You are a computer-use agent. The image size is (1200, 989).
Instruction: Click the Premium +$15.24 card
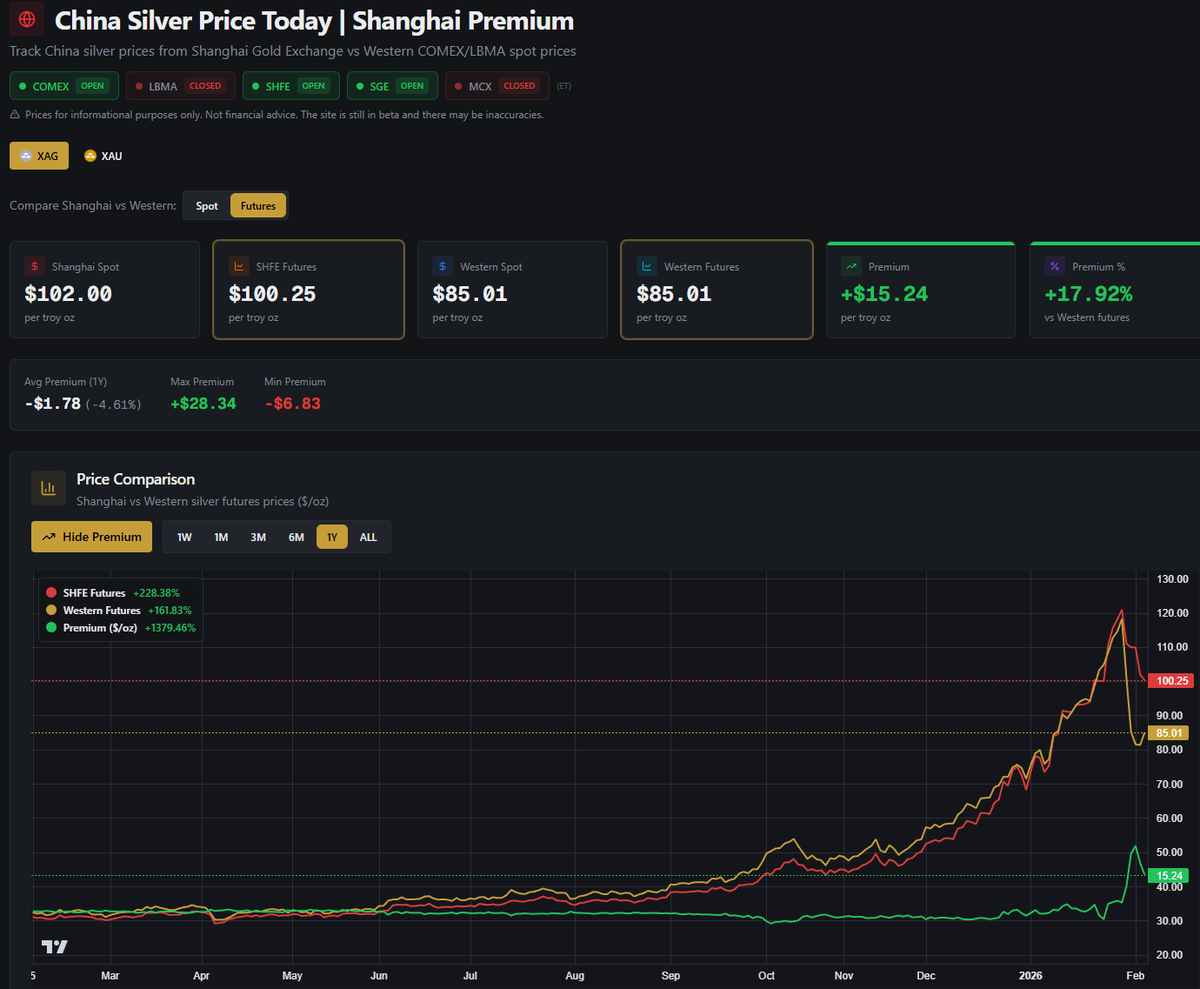click(921, 289)
